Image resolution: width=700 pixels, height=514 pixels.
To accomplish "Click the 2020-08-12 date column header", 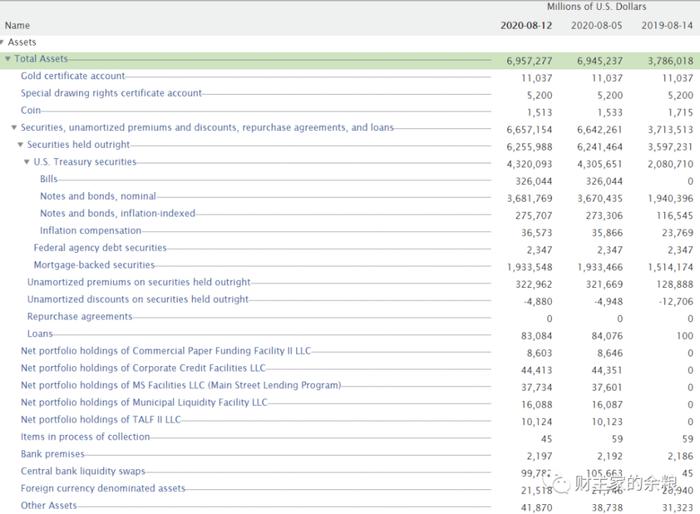I will coord(526,25).
